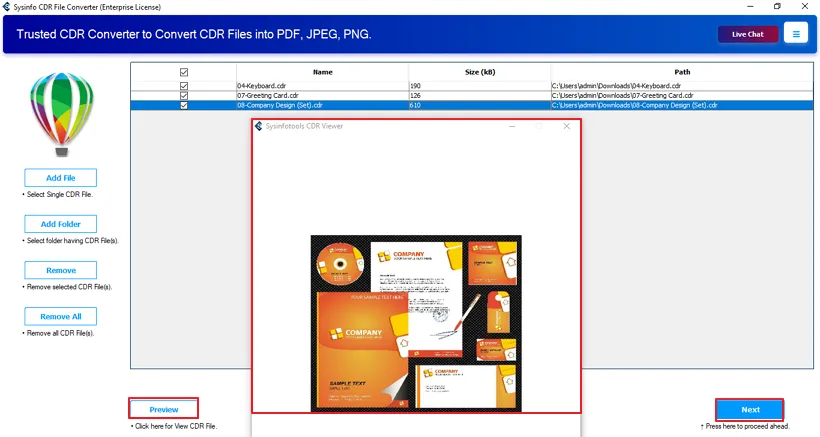The width and height of the screenshot is (820, 437).
Task: Select the 04-Keyboard.cdr file name
Action: 261,86
